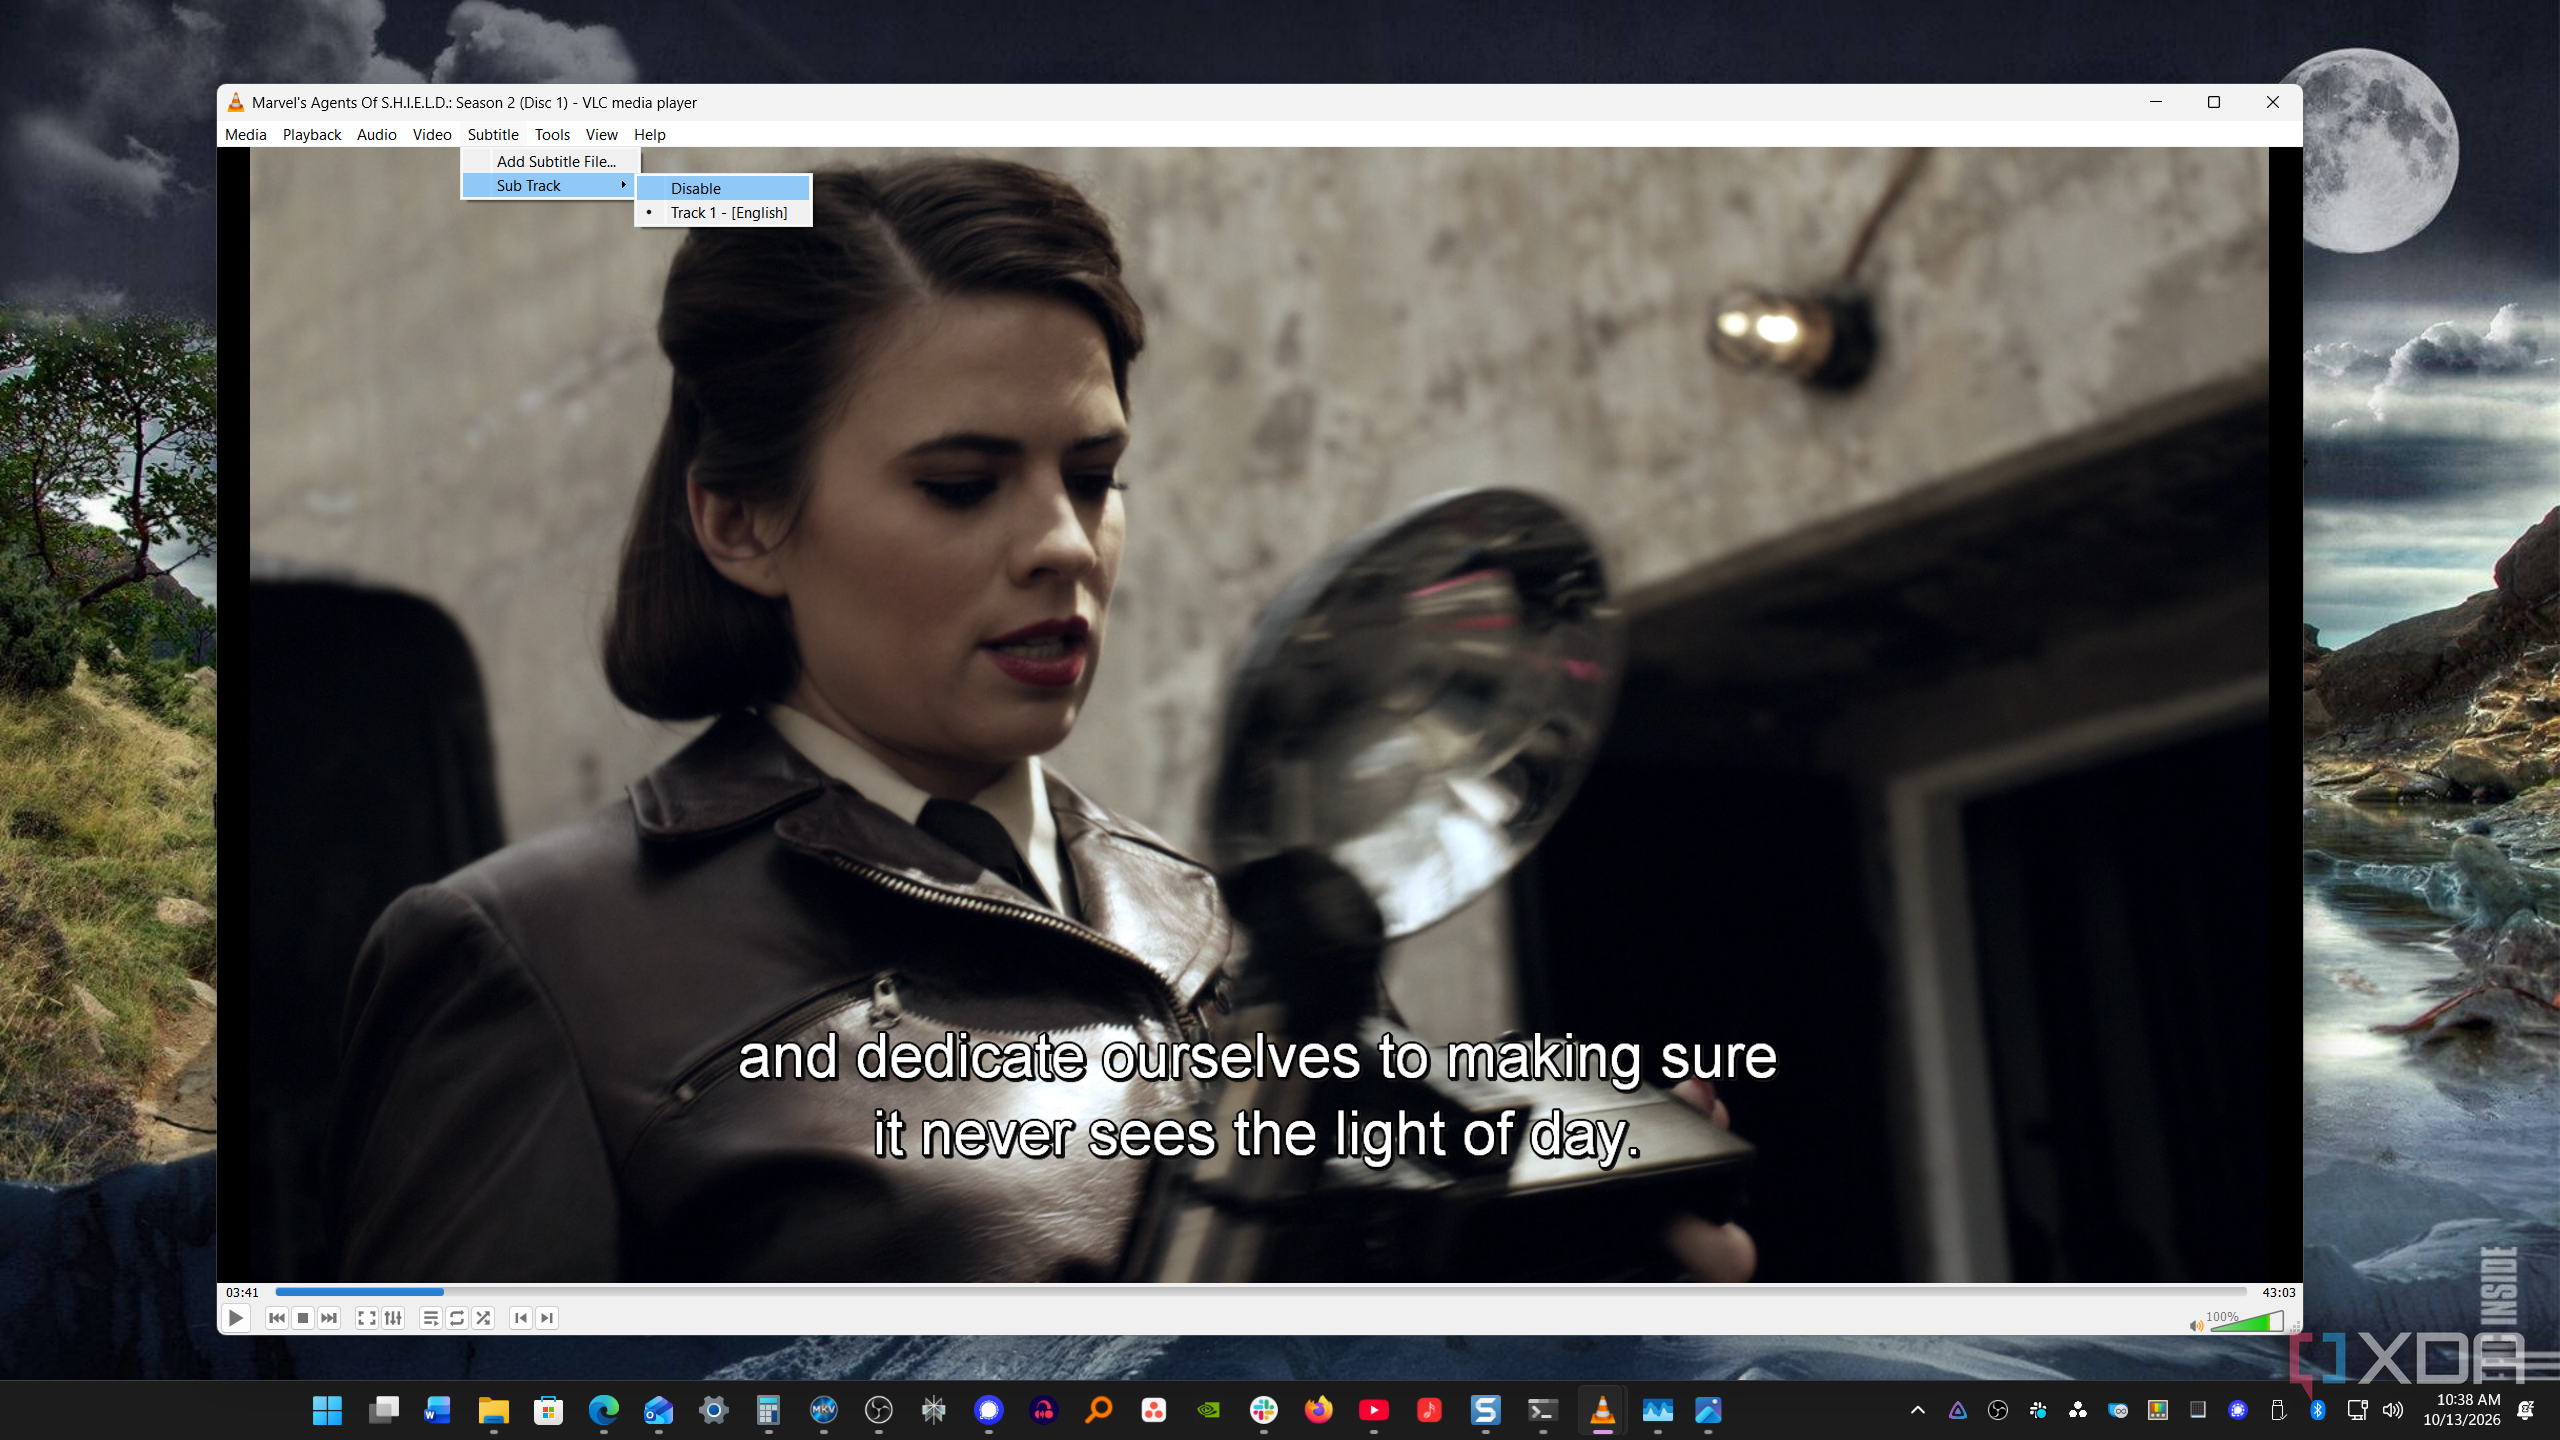Jump to the previous media item
Image resolution: width=2560 pixels, height=1440 pixels.
click(x=277, y=1318)
